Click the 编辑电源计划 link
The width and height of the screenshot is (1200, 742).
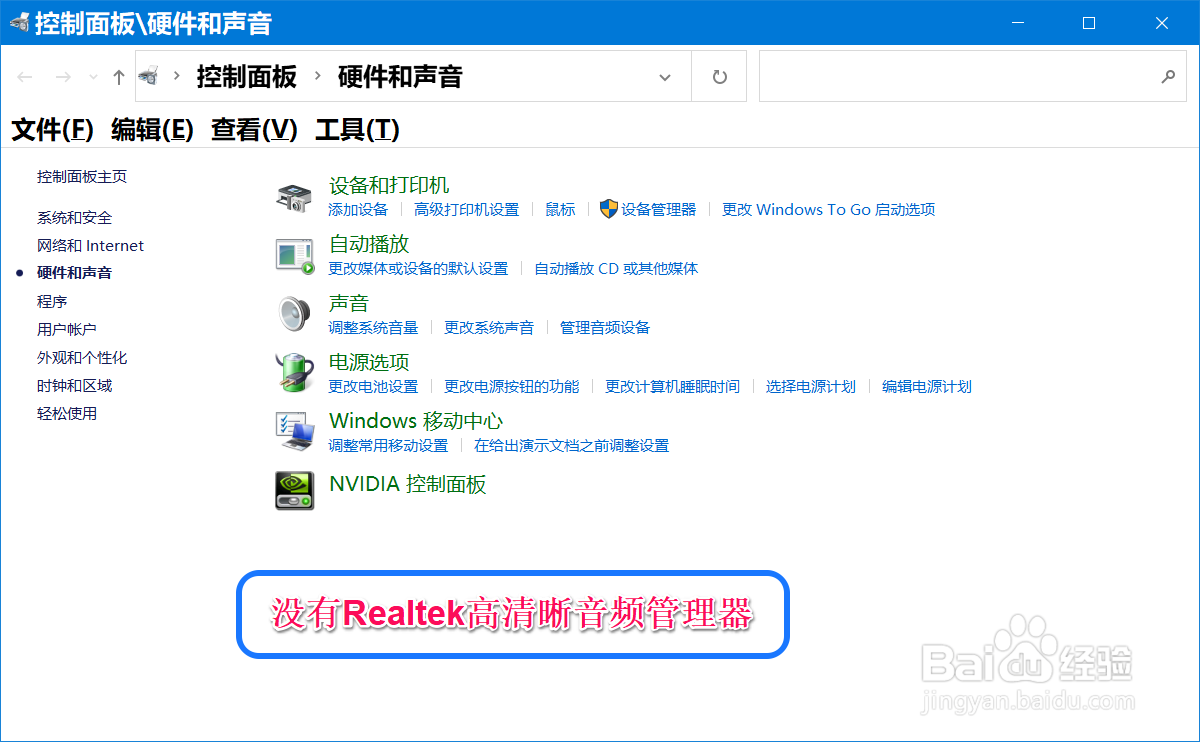pos(927,387)
